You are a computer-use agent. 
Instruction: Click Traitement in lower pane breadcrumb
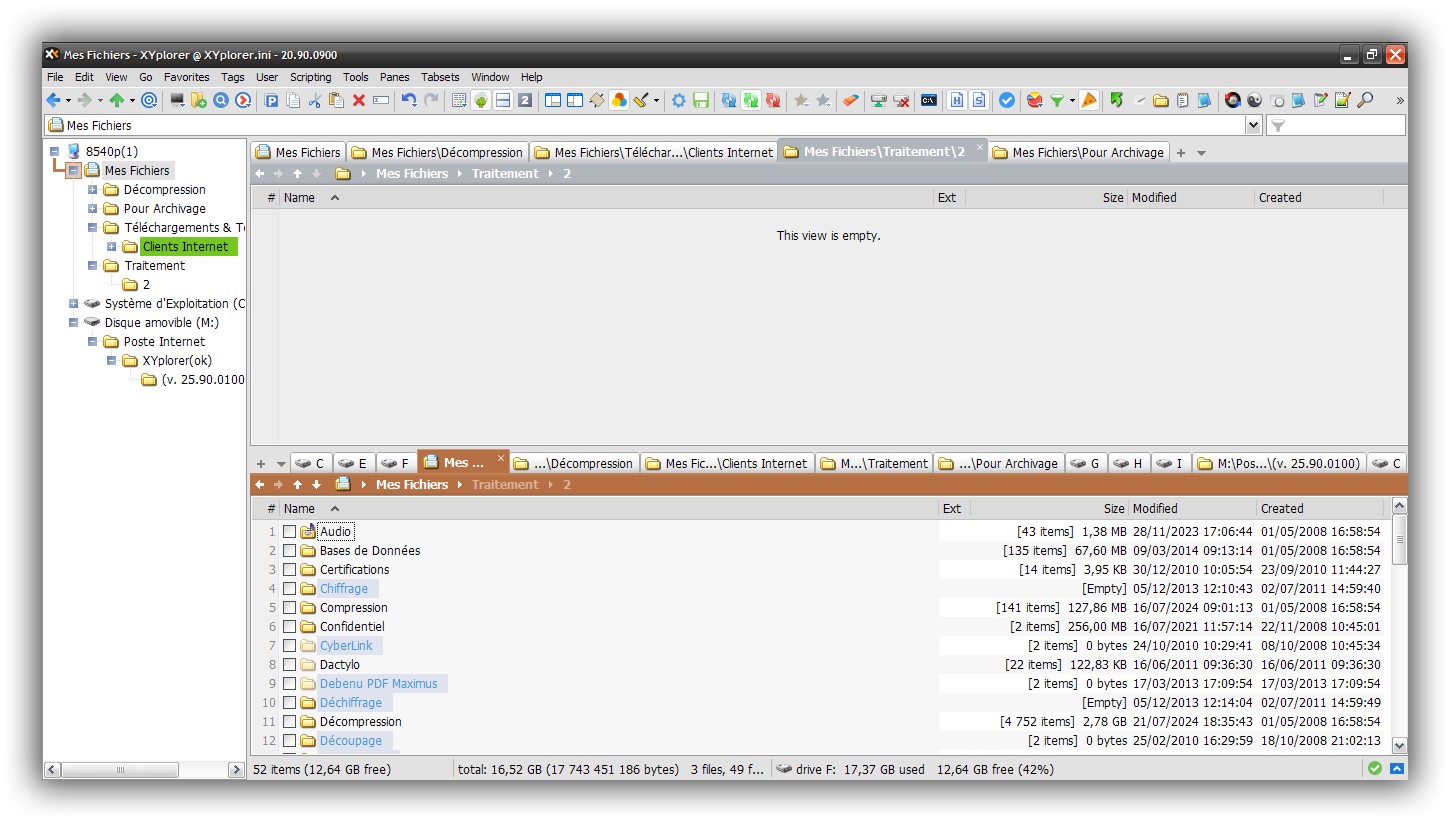coord(505,485)
